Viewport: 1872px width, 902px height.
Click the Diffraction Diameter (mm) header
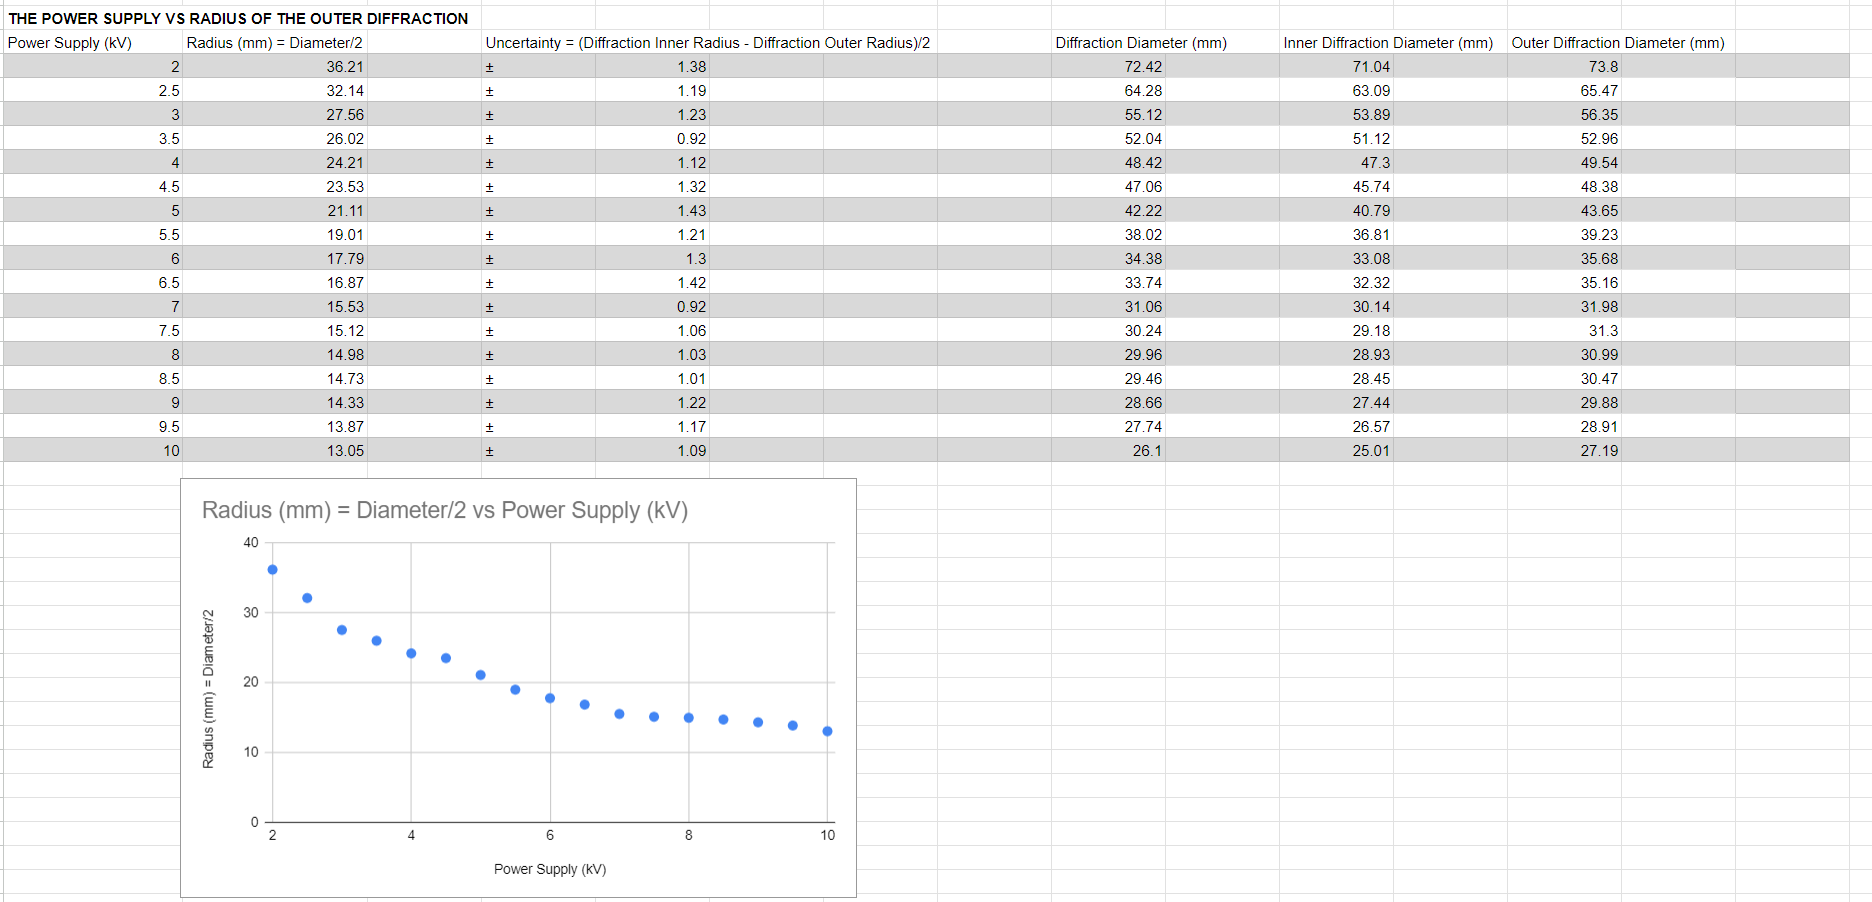click(x=1141, y=42)
